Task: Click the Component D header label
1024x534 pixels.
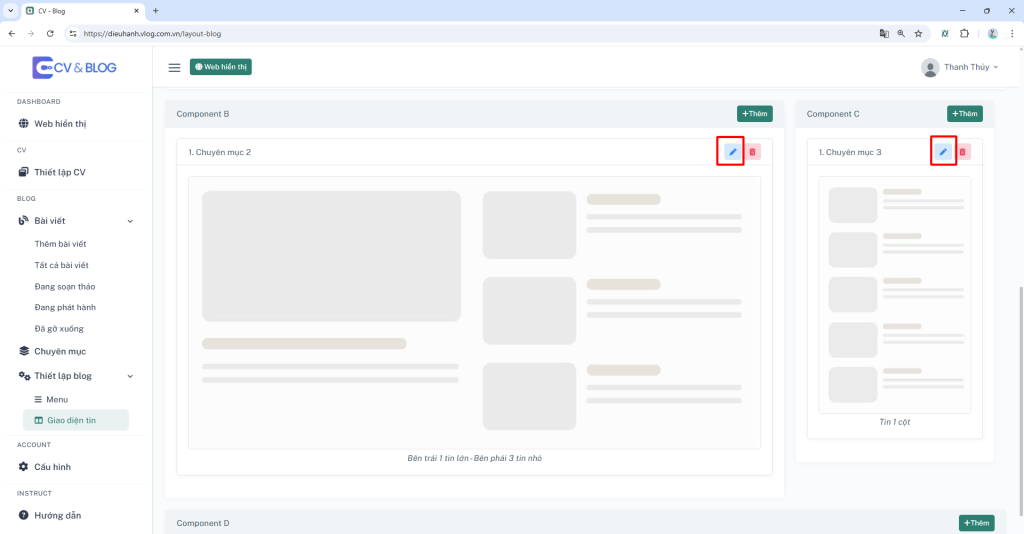Action: click(203, 523)
